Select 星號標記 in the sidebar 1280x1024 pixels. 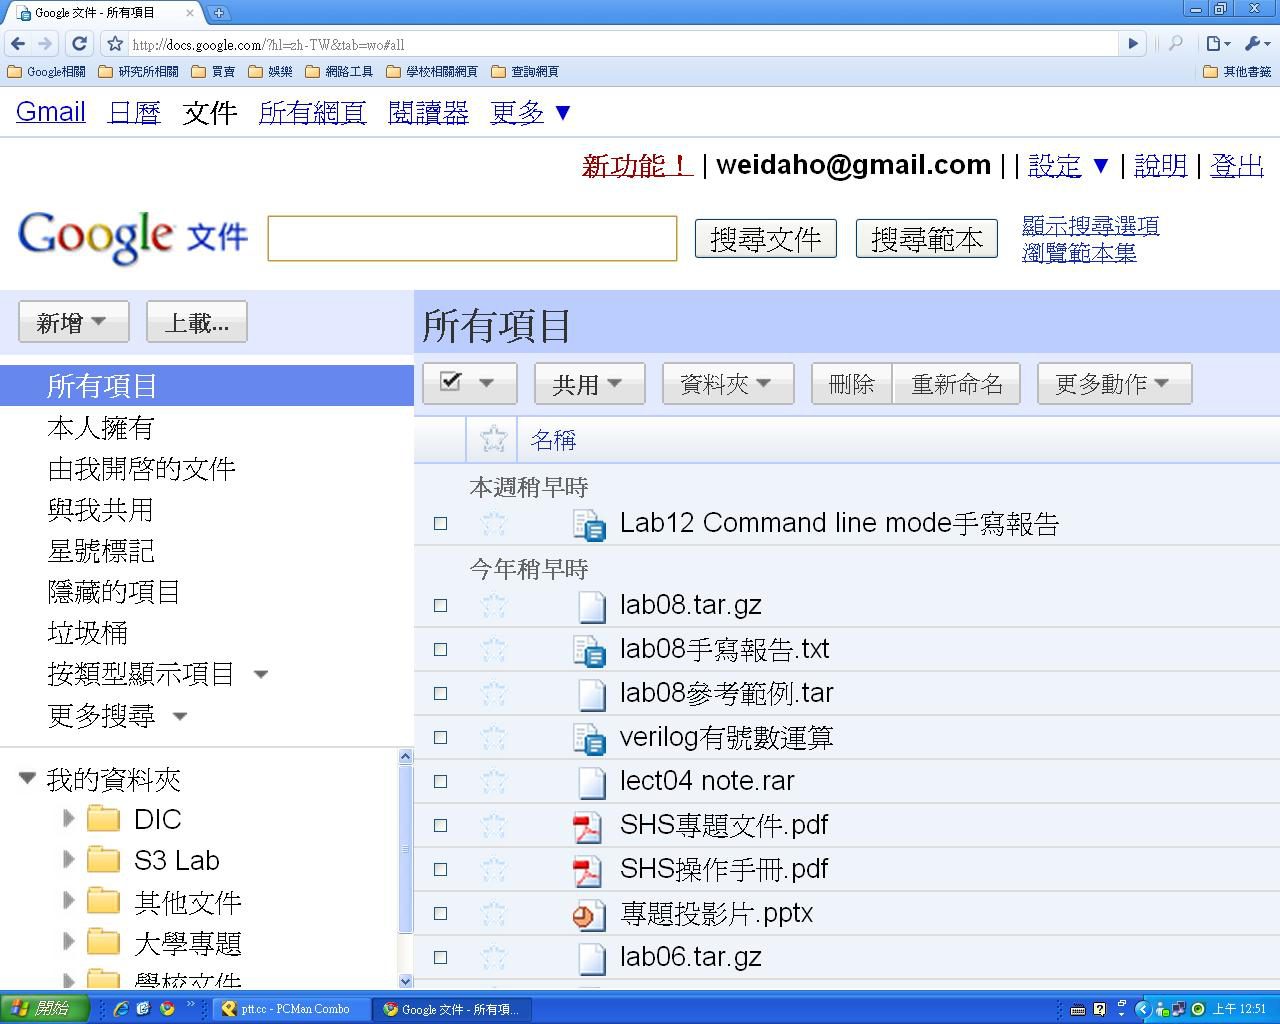coord(100,551)
